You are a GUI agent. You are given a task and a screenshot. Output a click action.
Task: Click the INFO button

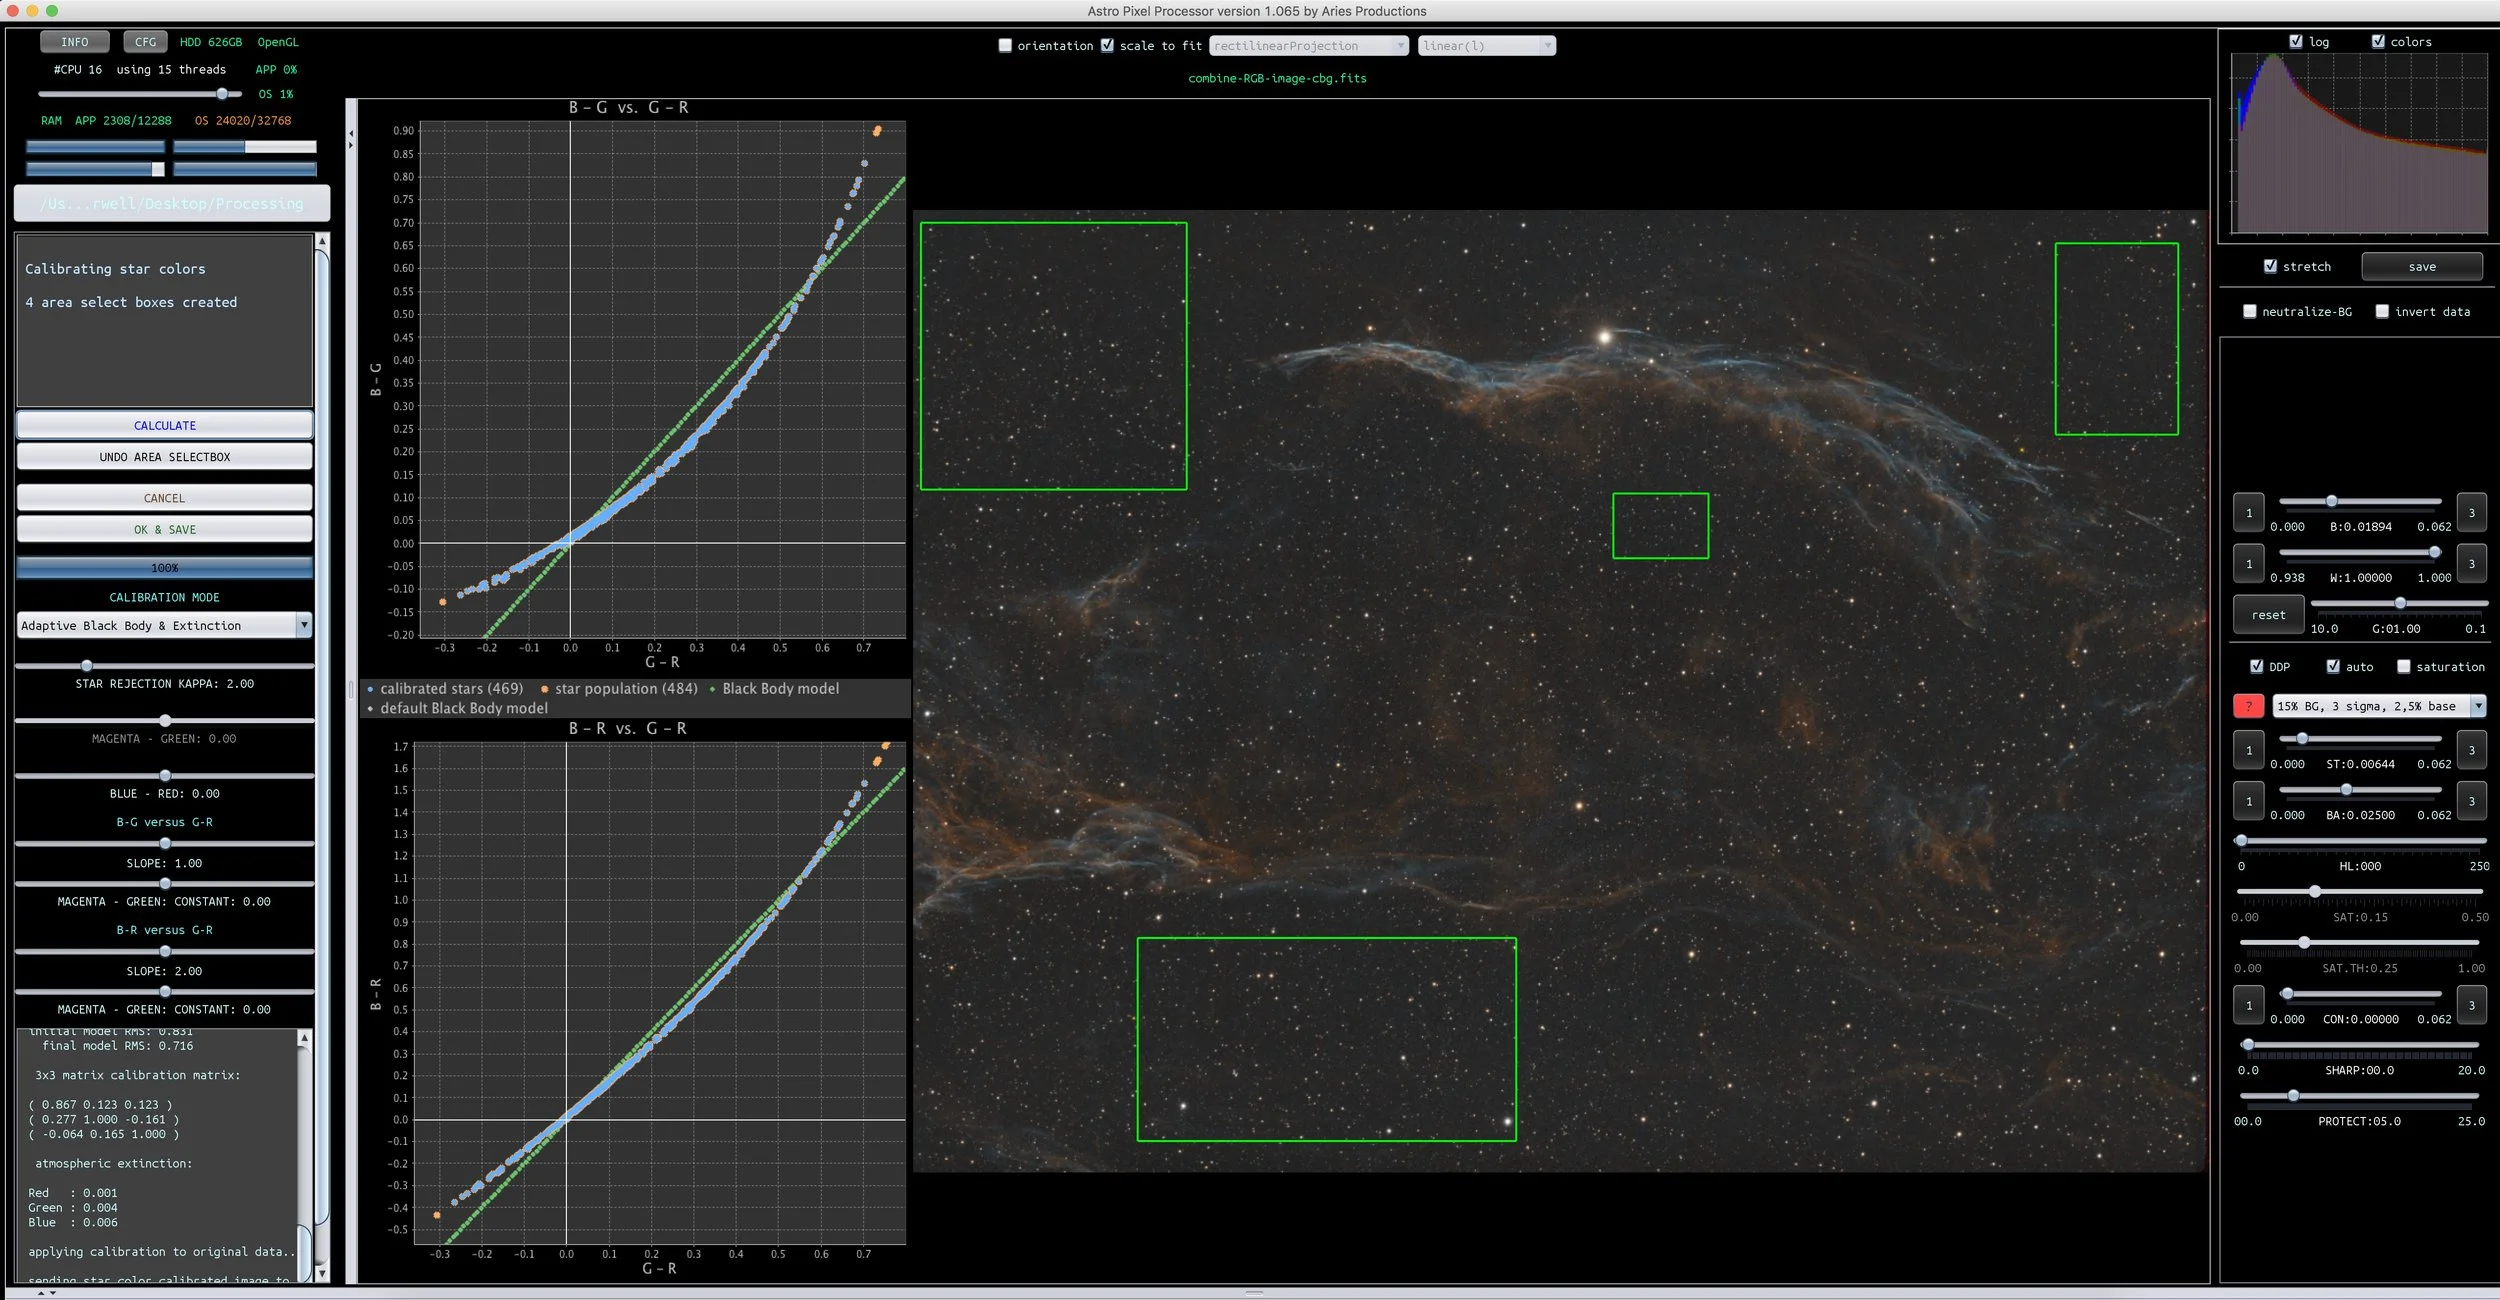pyautogui.click(x=75, y=42)
